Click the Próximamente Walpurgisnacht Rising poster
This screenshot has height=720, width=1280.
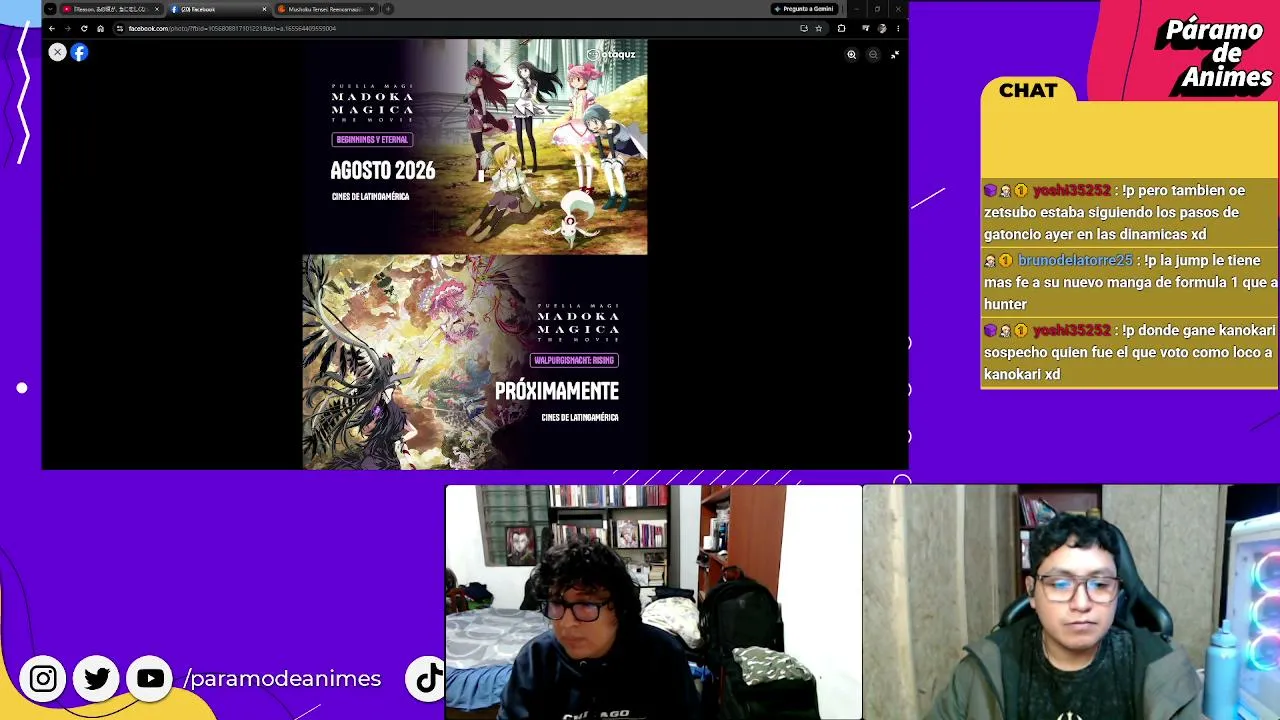(475, 362)
